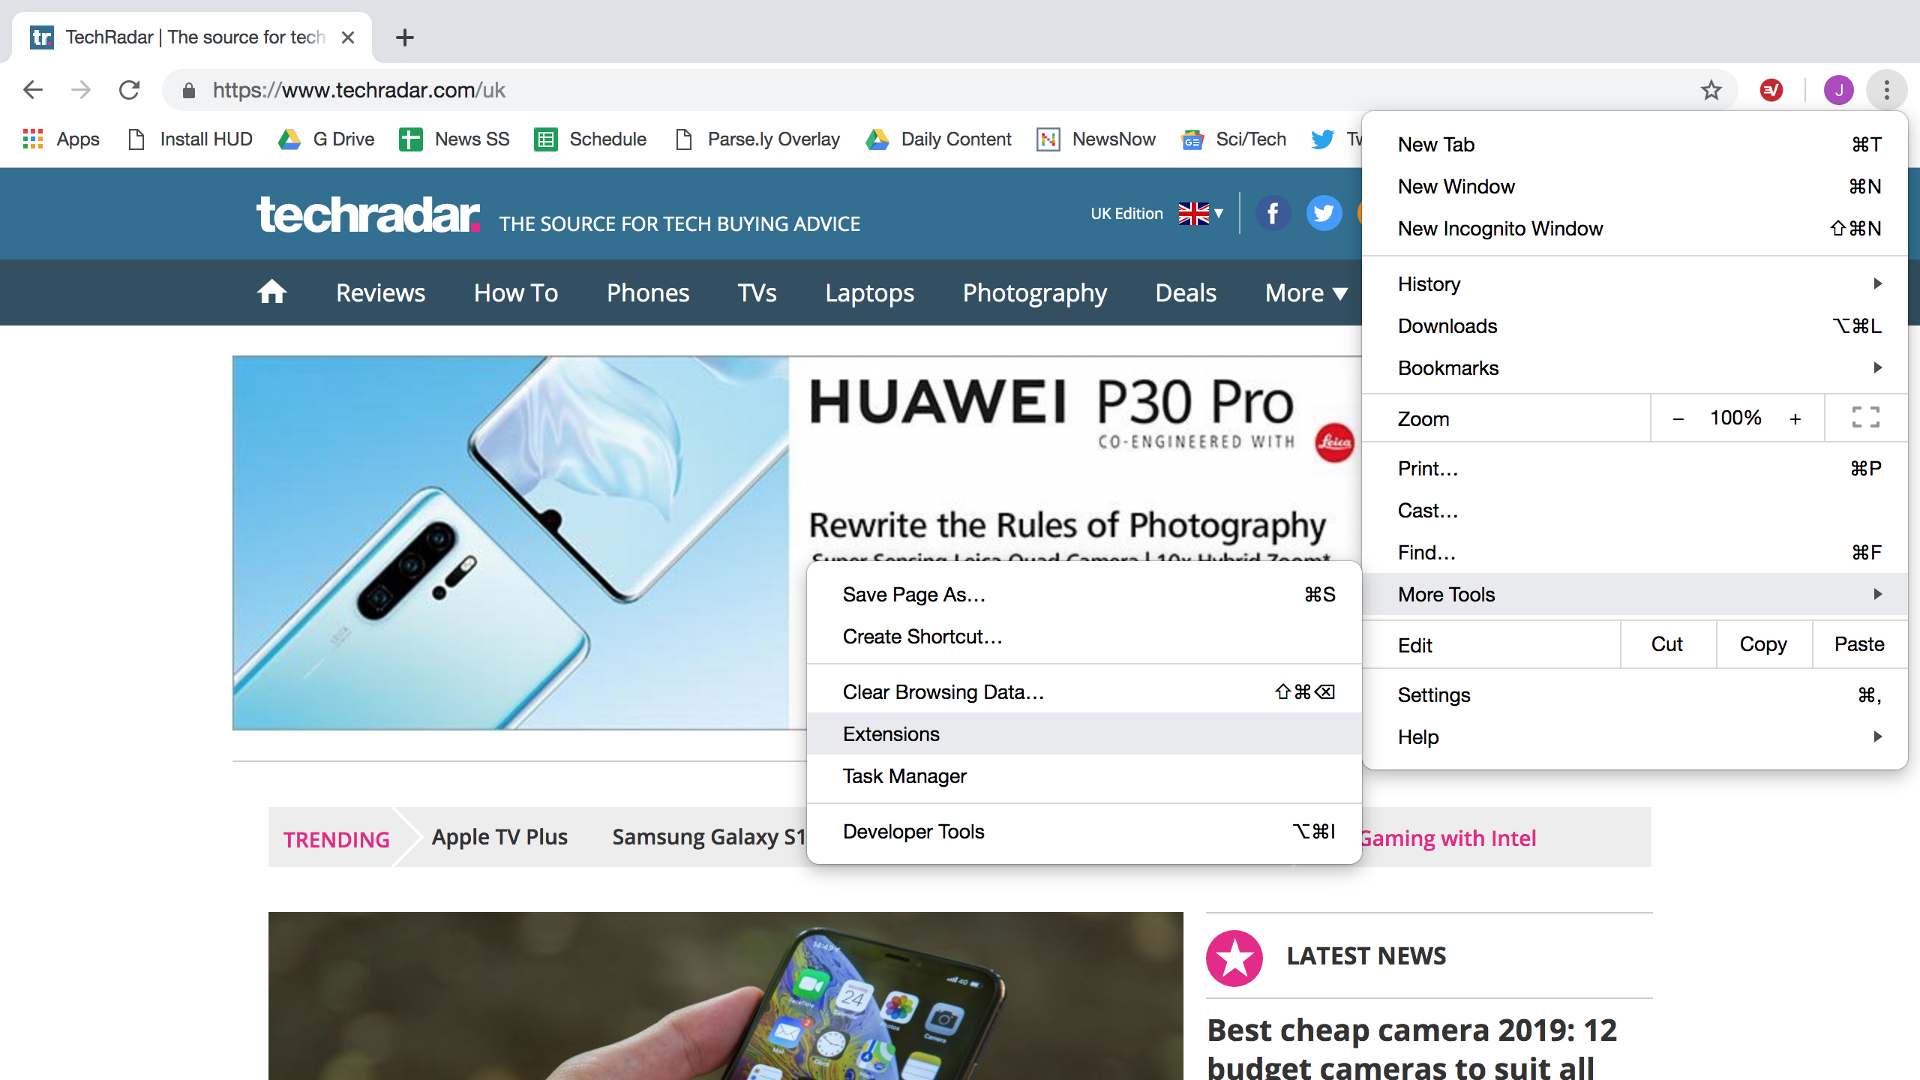Open NewsNow bookmark
Viewport: 1920px width, 1080px height.
coord(1097,139)
